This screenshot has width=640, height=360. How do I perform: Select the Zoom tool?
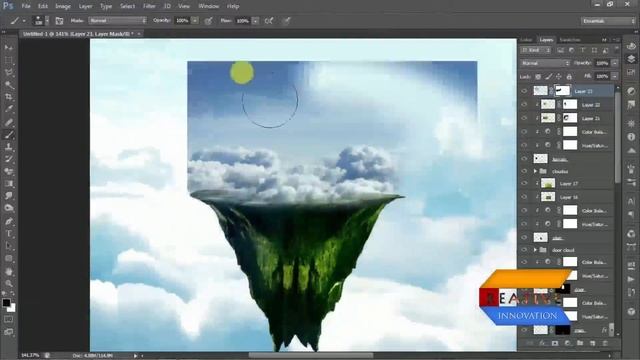pos(9,284)
